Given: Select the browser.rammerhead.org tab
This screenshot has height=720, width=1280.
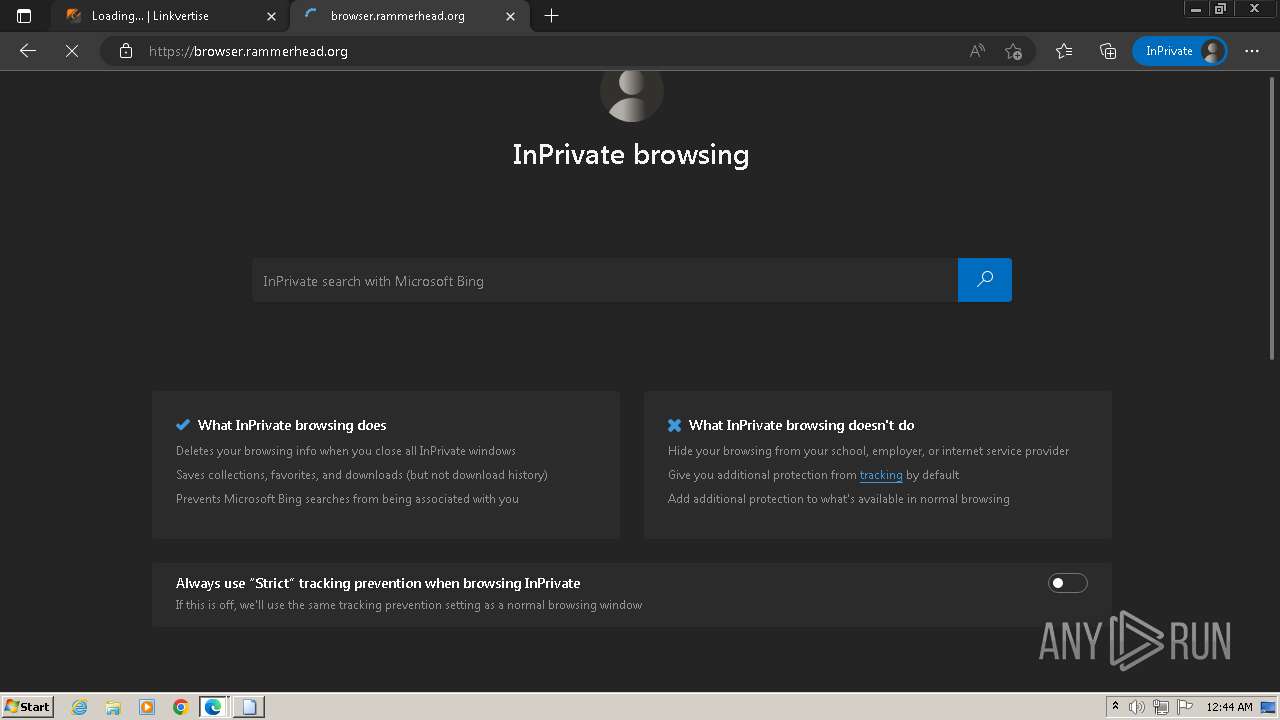Looking at the screenshot, I should tap(409, 16).
